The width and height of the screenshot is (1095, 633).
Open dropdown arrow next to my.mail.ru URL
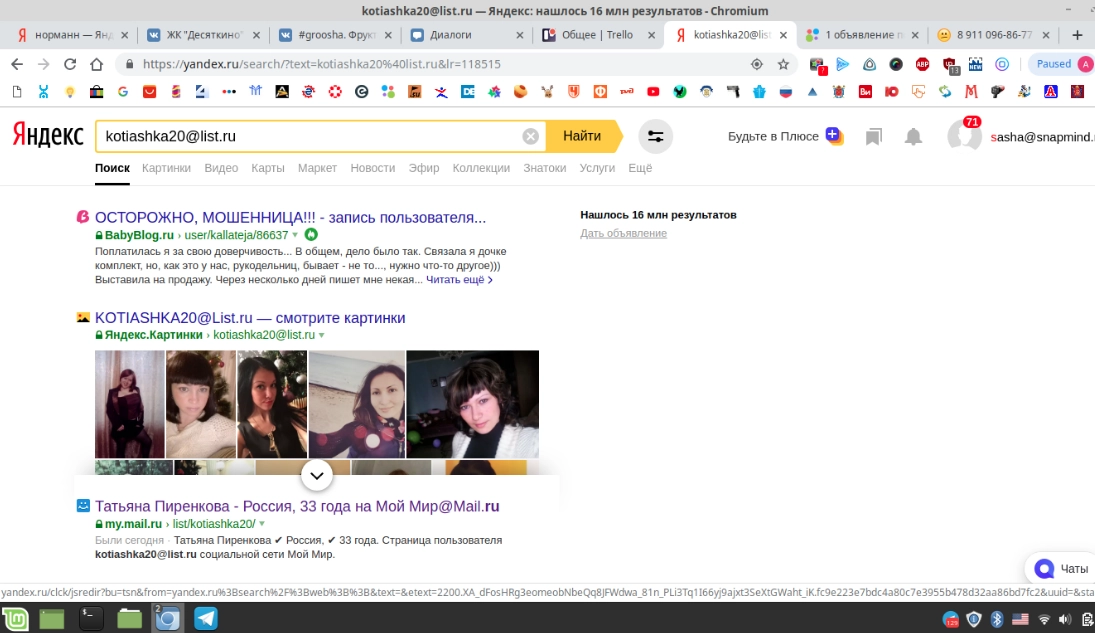(x=262, y=524)
